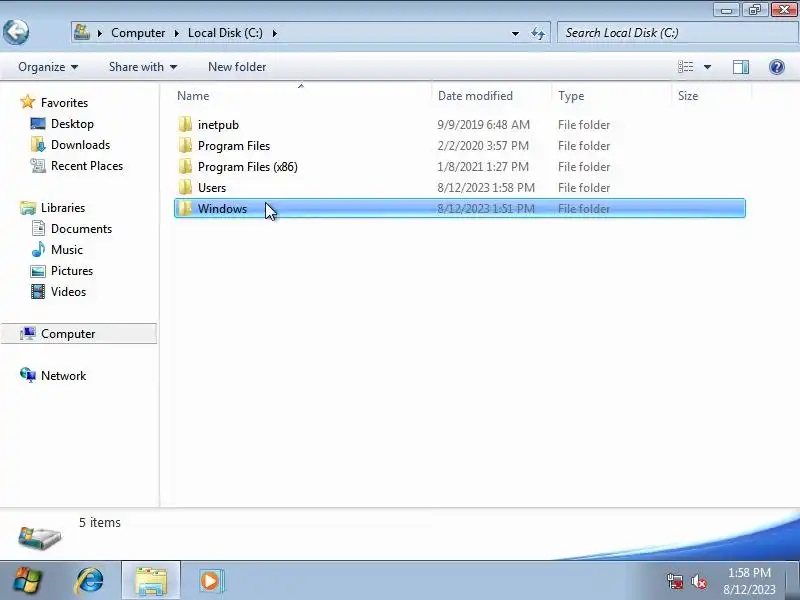Open Recent Places in Favorites

point(87,166)
